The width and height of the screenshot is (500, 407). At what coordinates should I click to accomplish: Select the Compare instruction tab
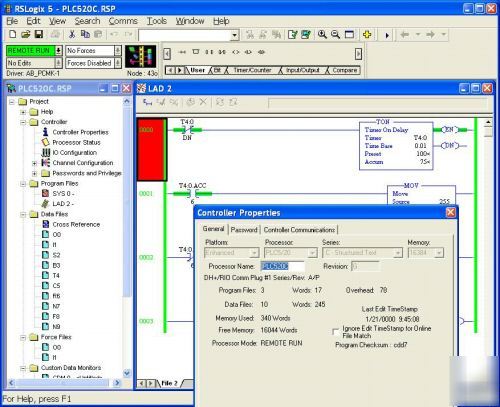point(345,70)
